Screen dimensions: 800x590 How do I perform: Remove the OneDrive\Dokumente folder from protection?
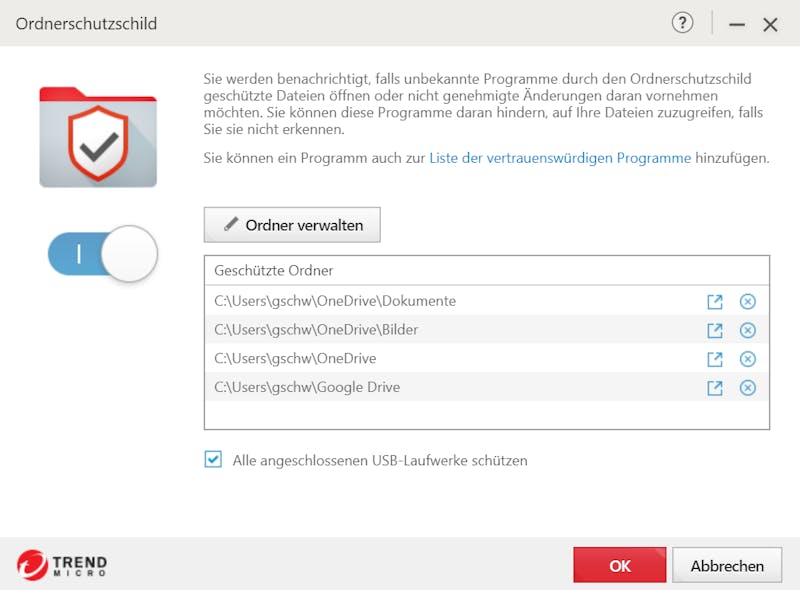pos(747,302)
